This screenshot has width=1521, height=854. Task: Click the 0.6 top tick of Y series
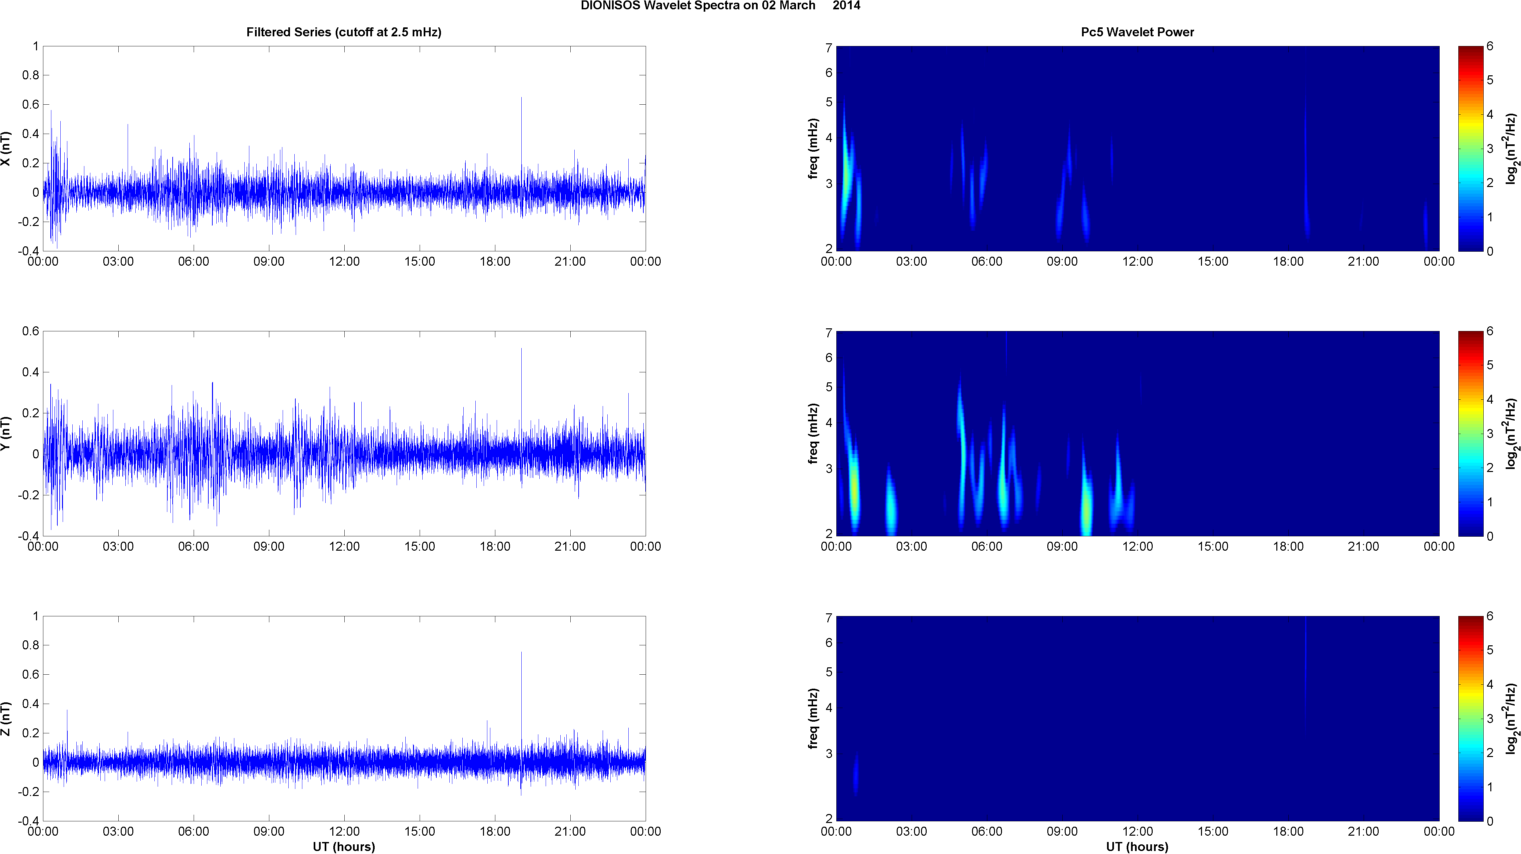click(30, 332)
